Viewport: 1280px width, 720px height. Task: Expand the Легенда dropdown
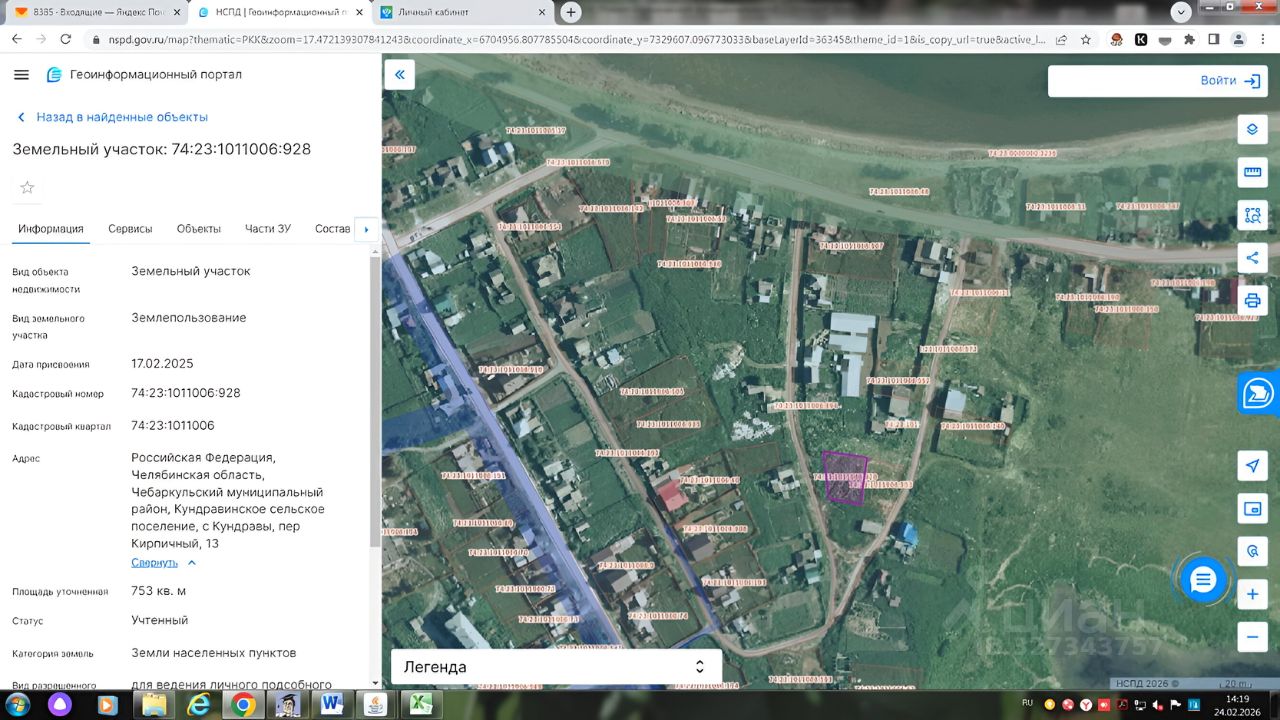[555, 667]
